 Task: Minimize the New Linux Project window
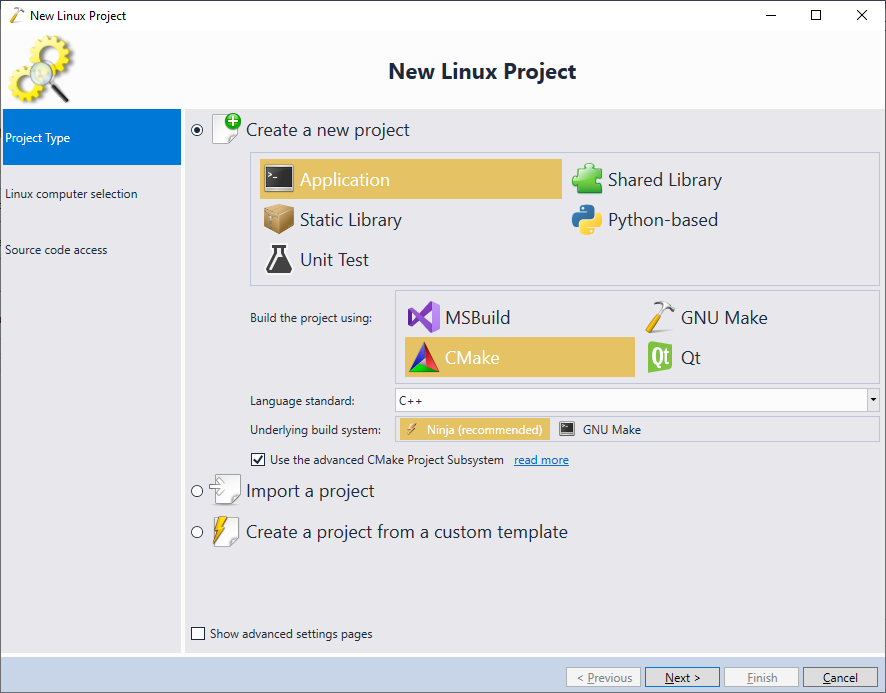(771, 15)
